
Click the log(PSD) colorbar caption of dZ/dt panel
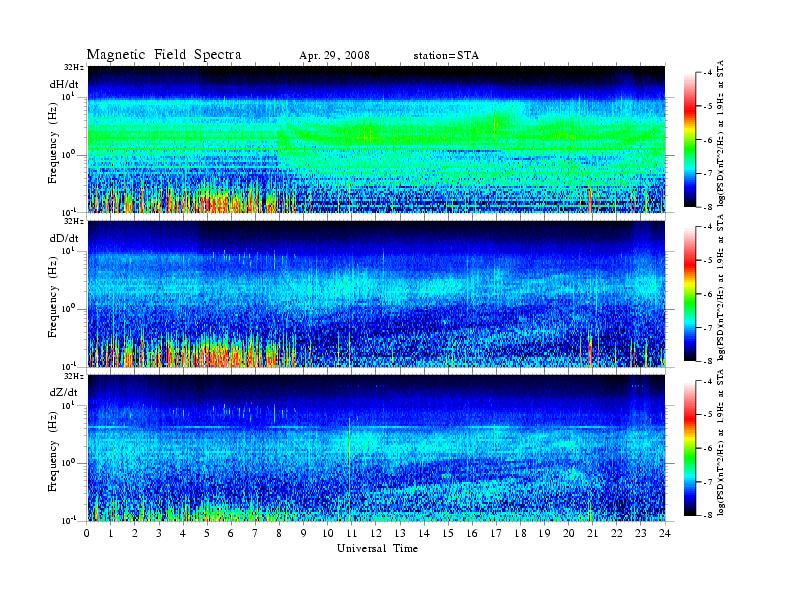(721, 442)
